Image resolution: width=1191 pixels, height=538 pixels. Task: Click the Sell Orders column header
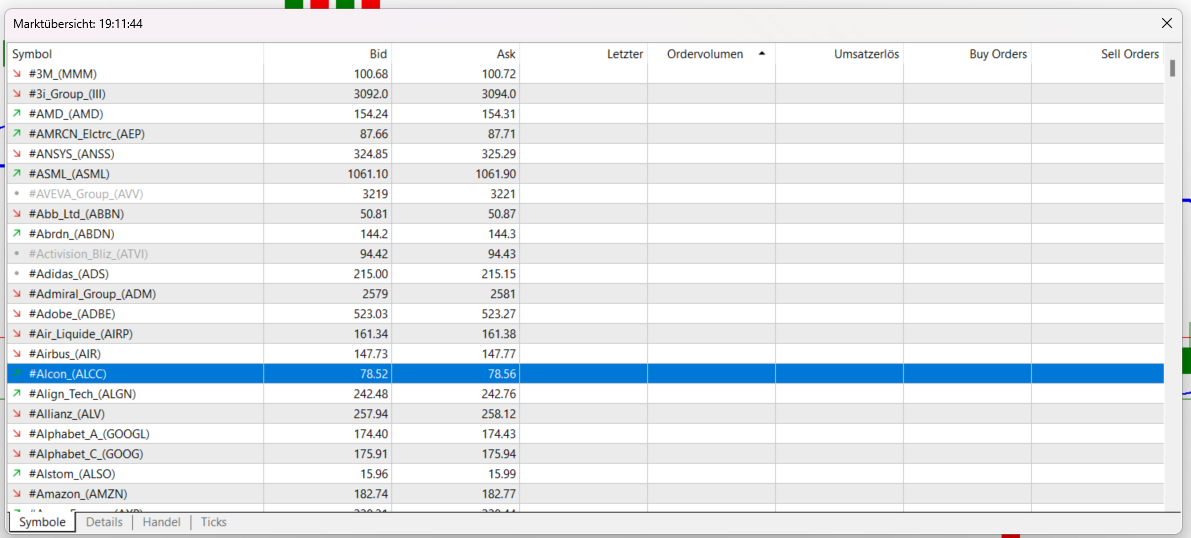click(x=1098, y=55)
